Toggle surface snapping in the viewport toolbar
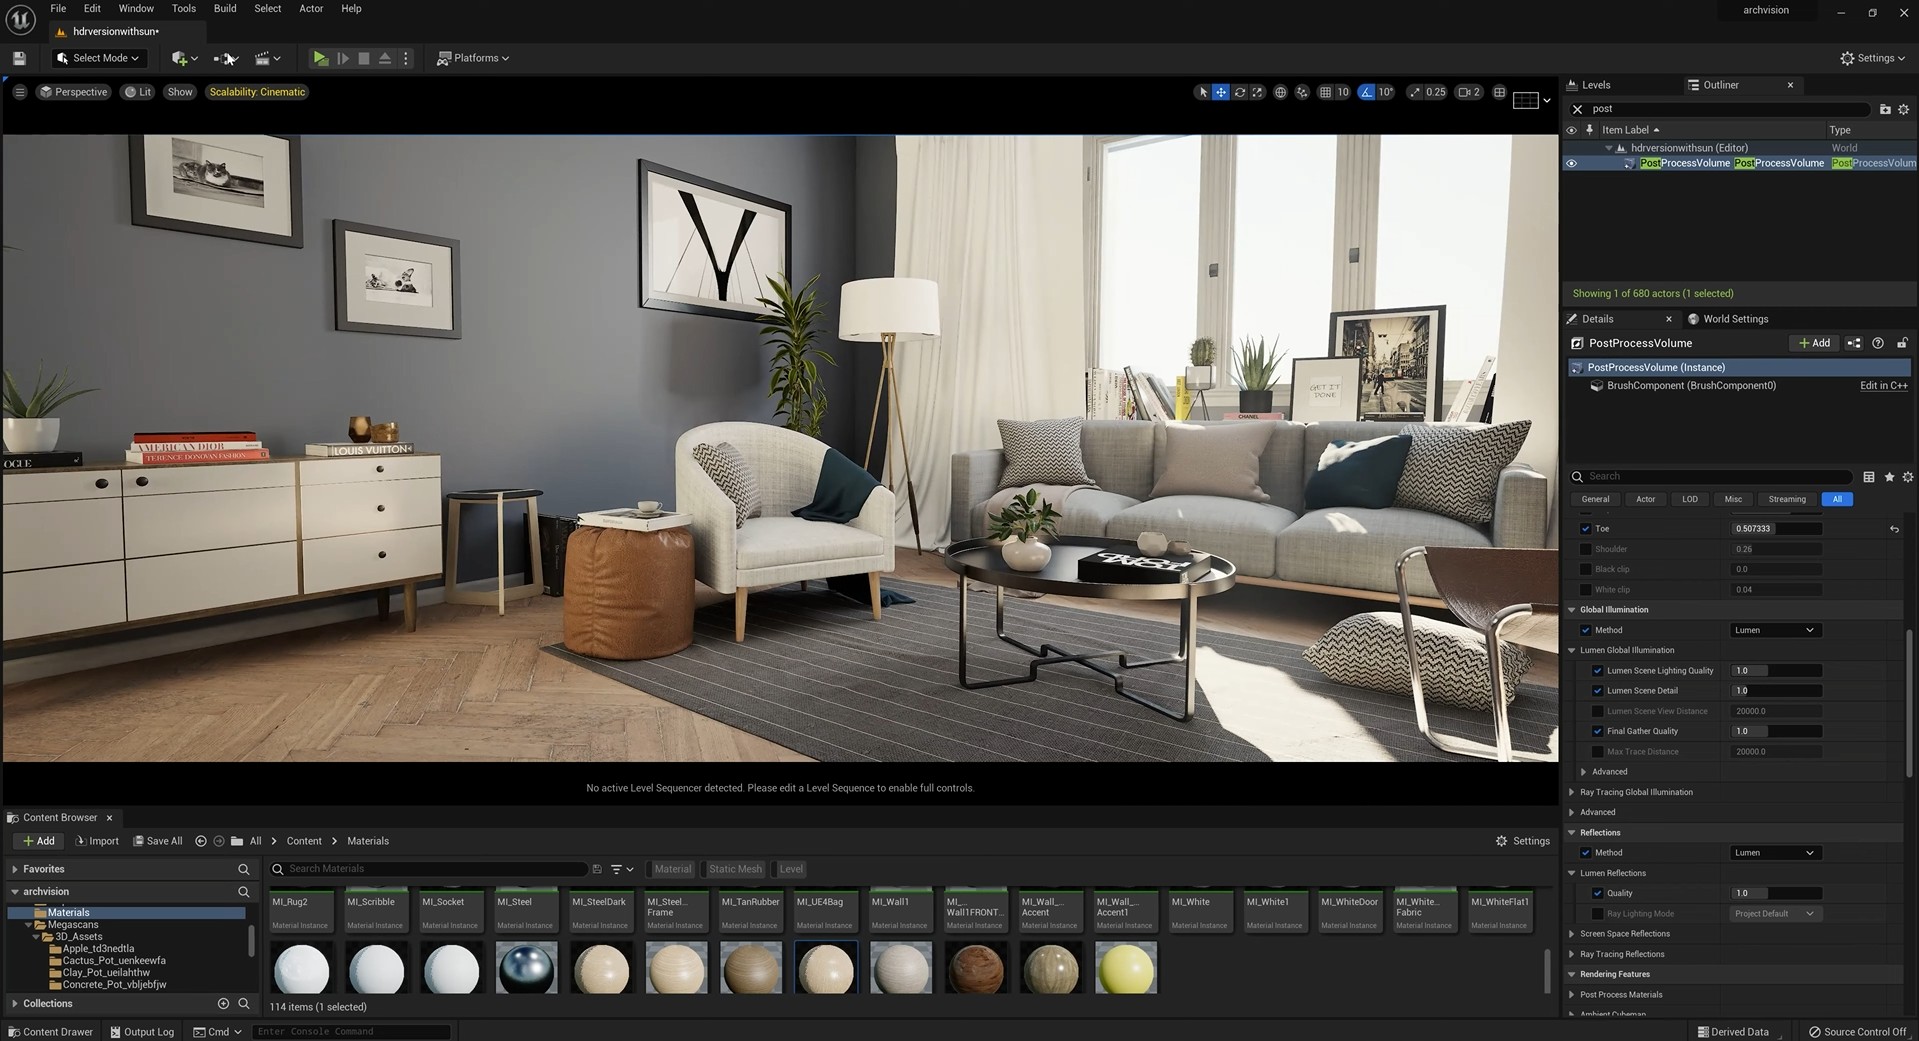 pyautogui.click(x=1302, y=91)
